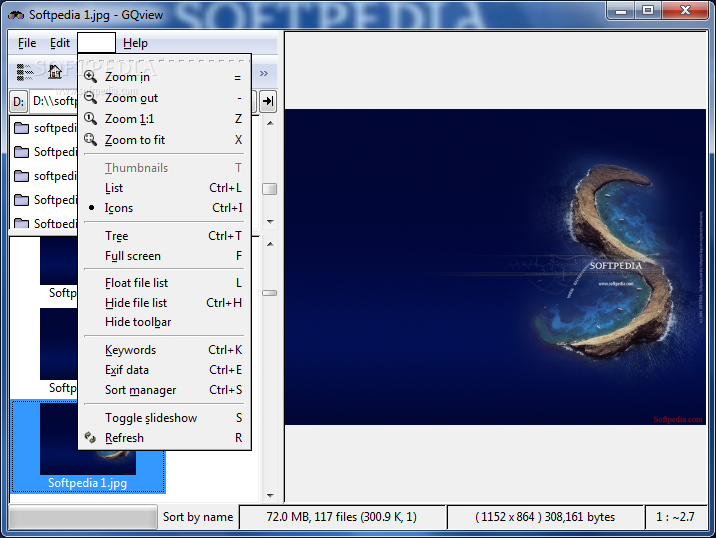Screen dimensions: 716x538
Task: Click the GQview title bar app icon
Action: pos(16,15)
